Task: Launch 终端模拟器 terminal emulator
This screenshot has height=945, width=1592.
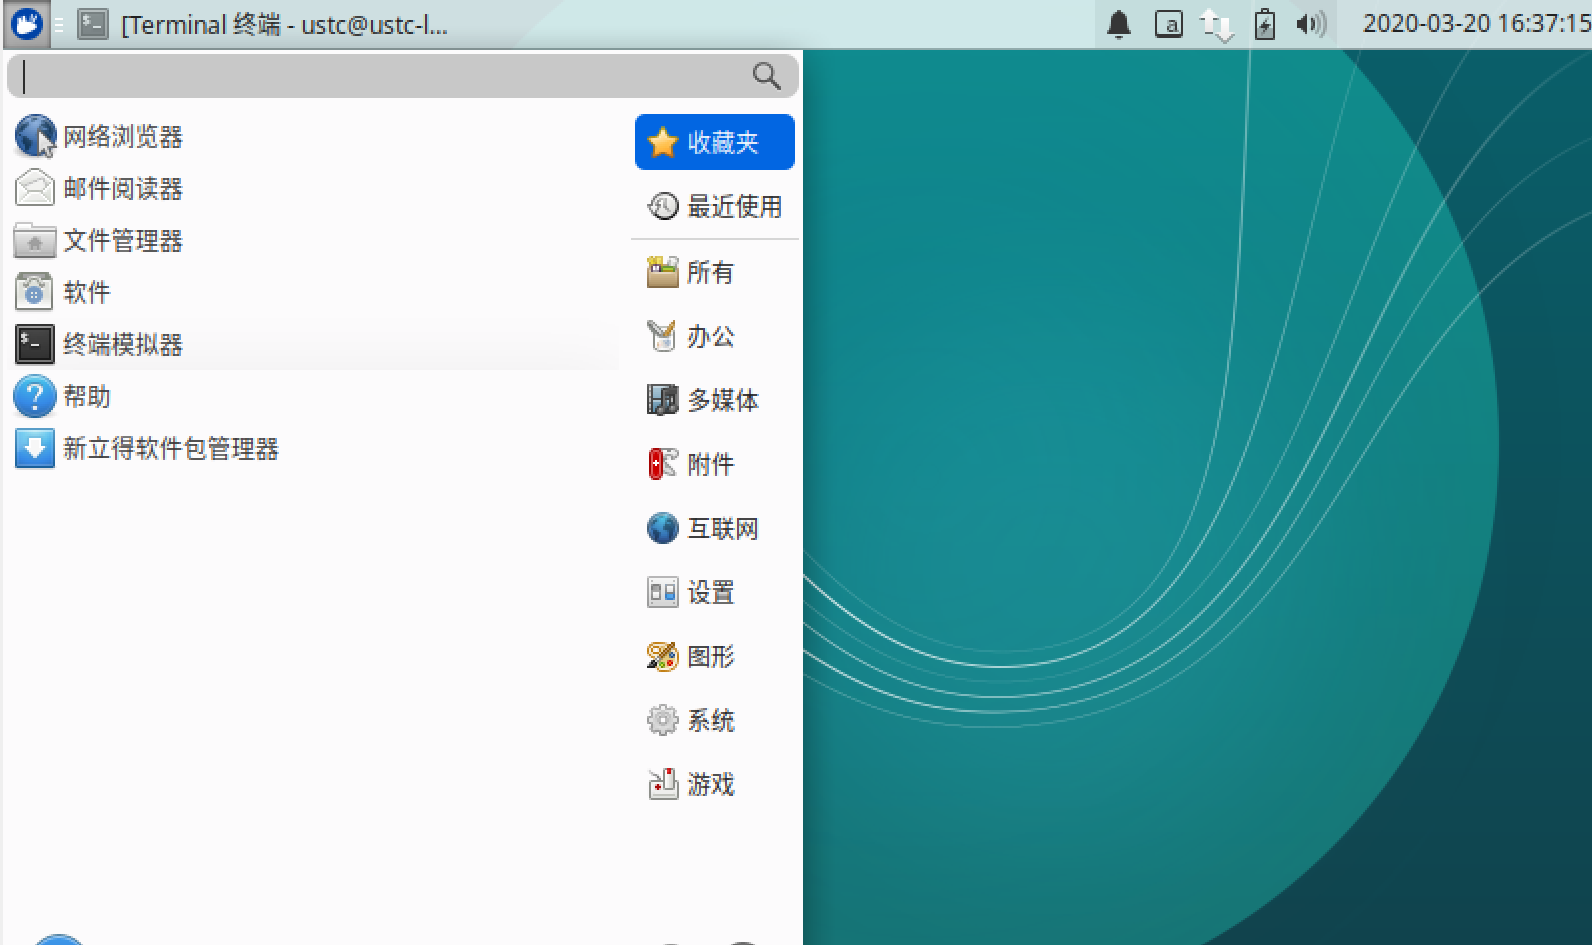Action: coord(122,345)
